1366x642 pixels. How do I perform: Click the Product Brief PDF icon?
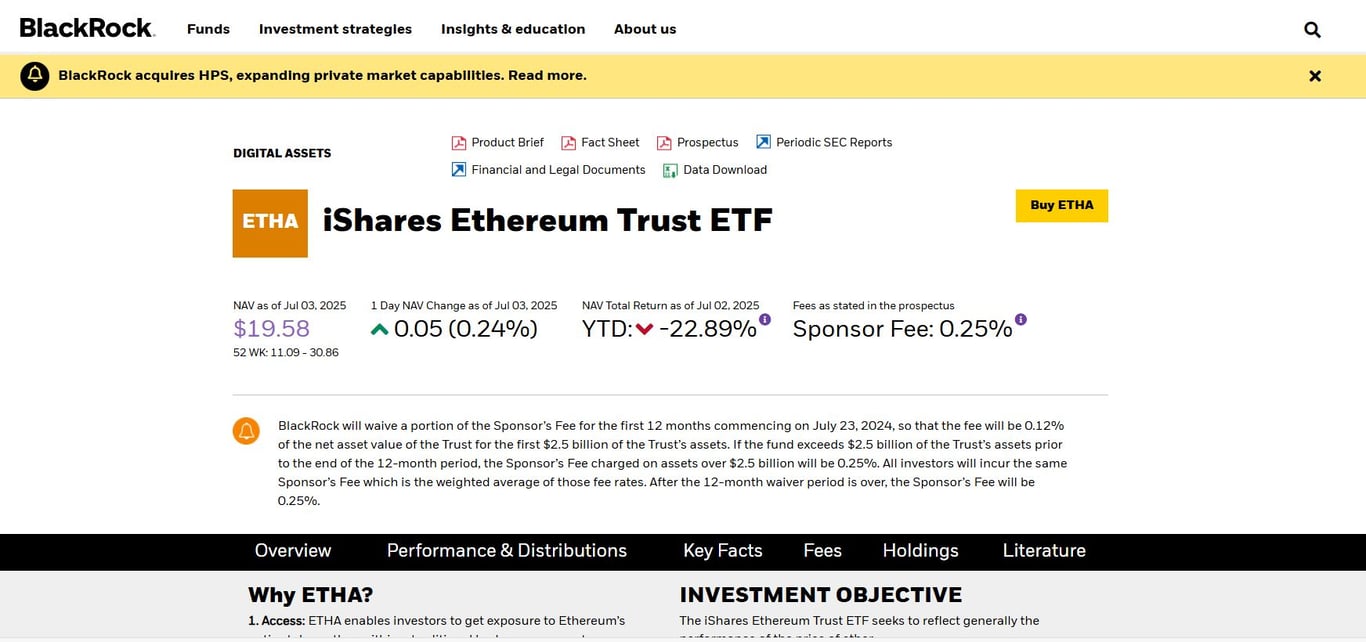tap(458, 142)
